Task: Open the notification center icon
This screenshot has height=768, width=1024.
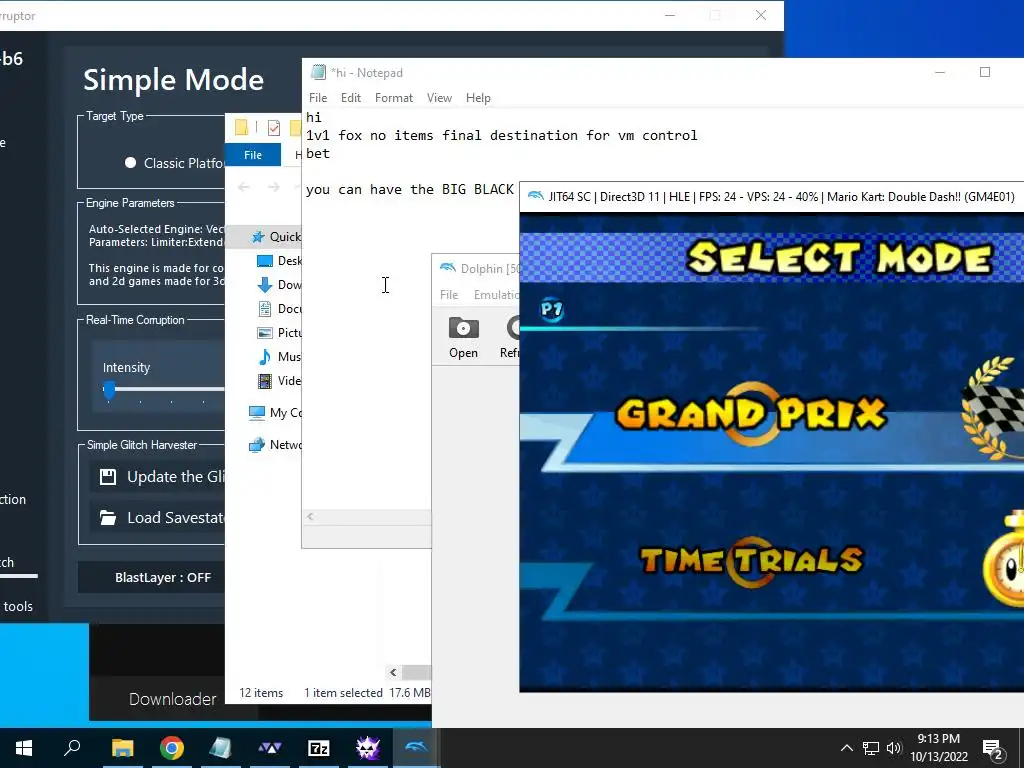Action: click(993, 749)
